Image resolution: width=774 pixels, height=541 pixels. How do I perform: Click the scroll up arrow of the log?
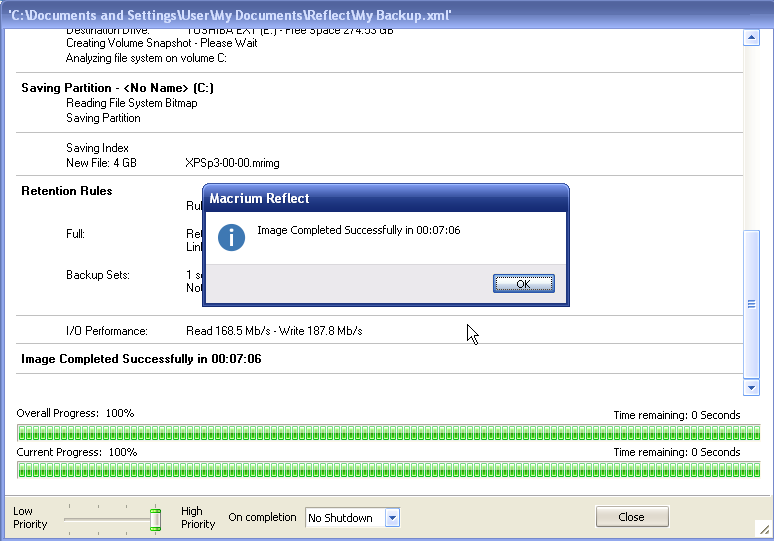click(751, 38)
